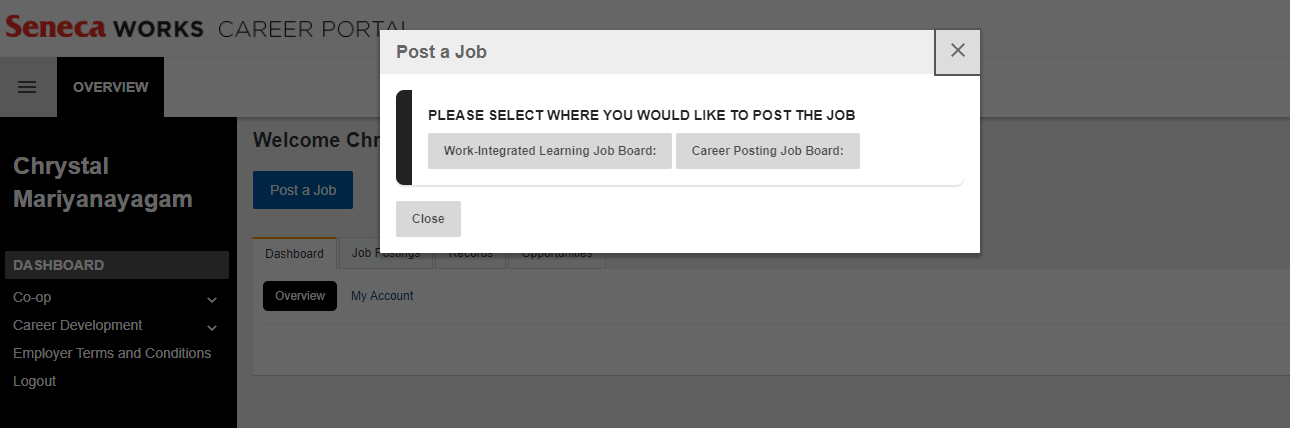Choose the Career Posting Job Board option

[767, 151]
